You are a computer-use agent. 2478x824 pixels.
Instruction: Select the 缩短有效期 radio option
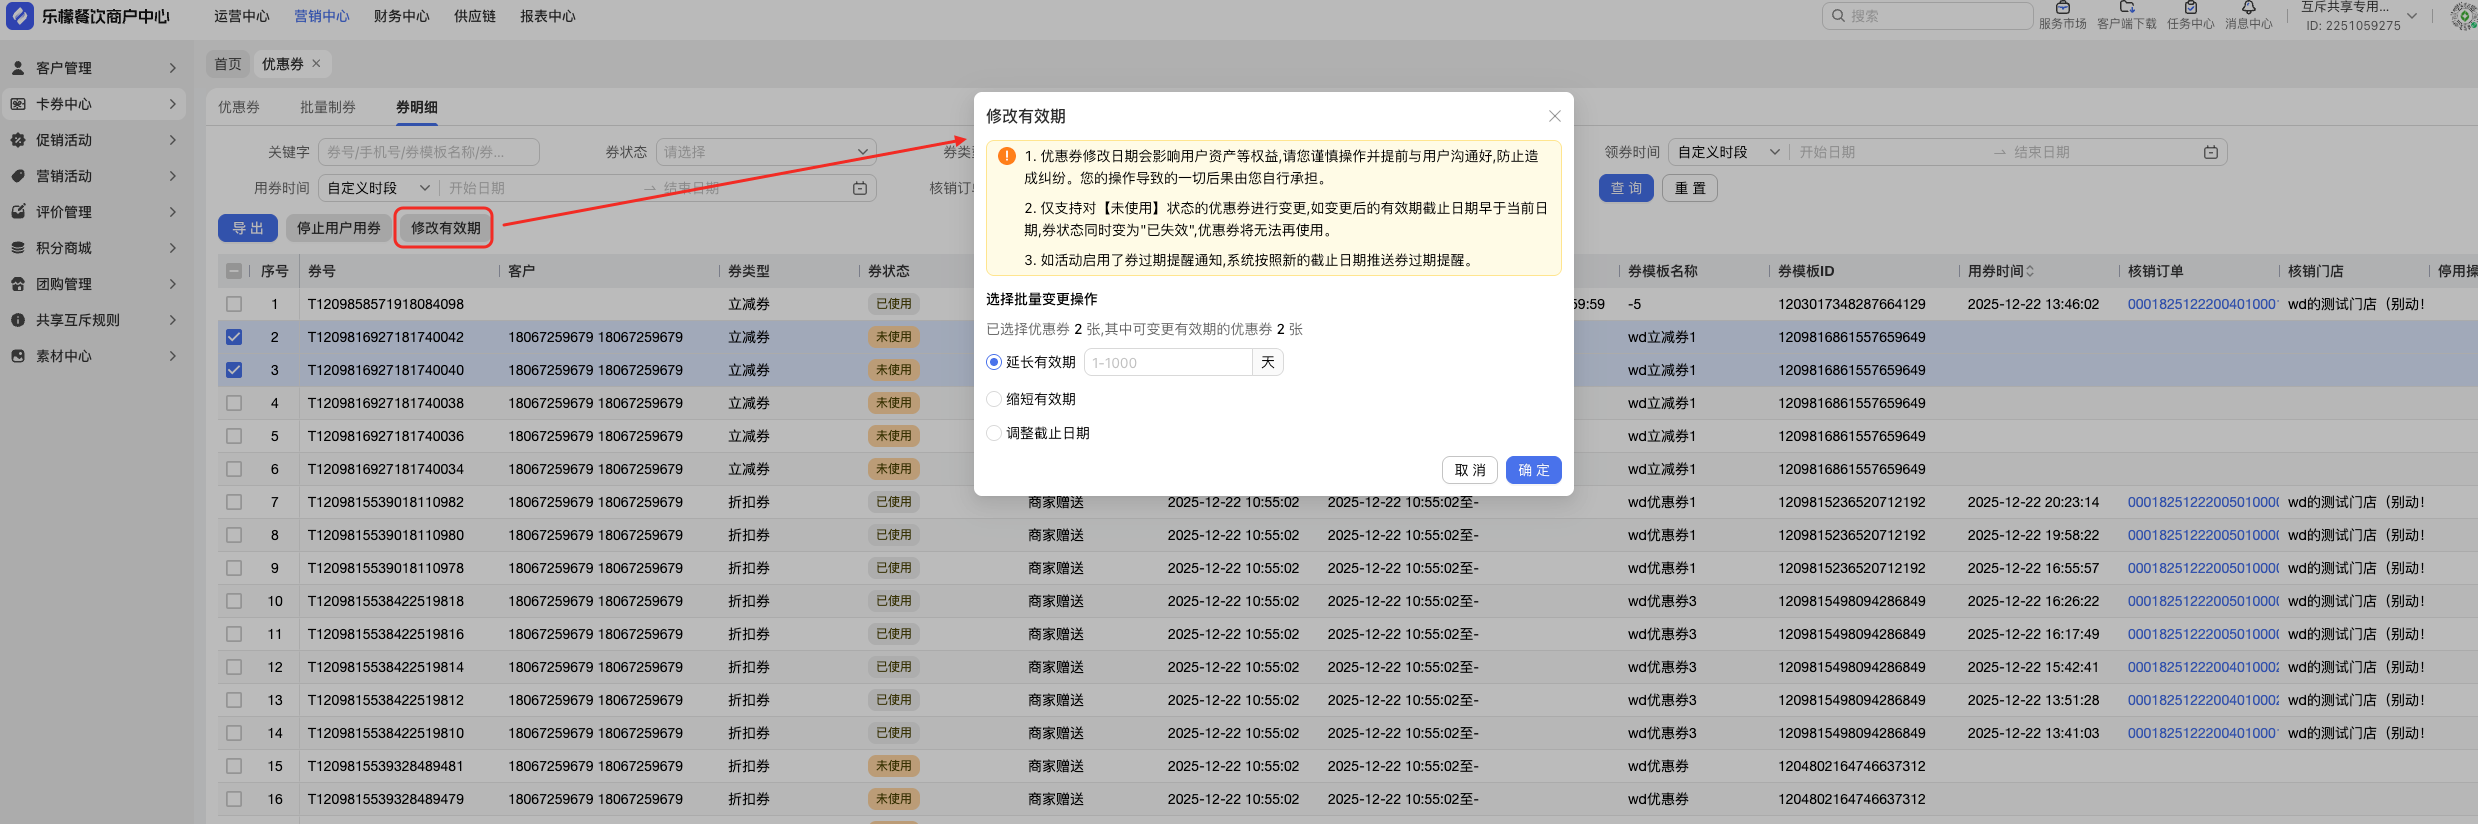(x=994, y=399)
